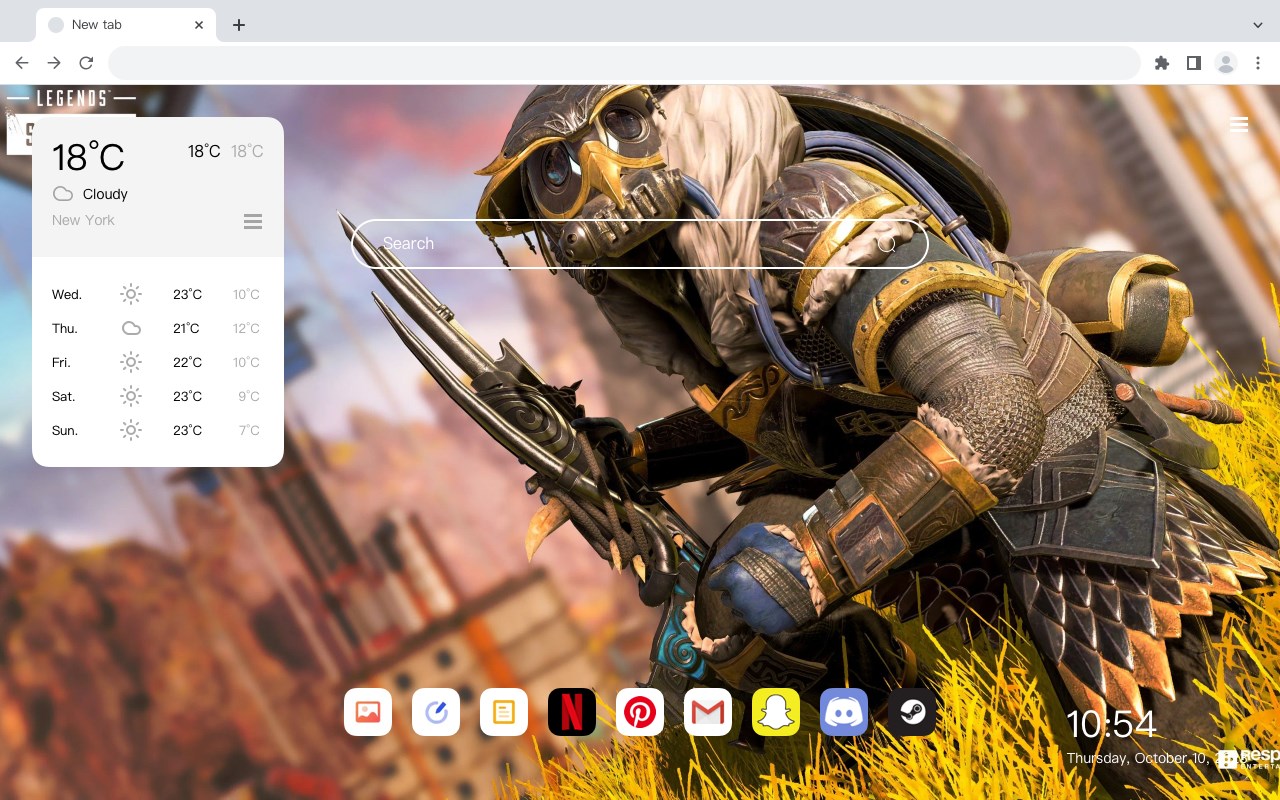Click the current 18°C large temperature
This screenshot has height=800, width=1280.
coord(88,157)
